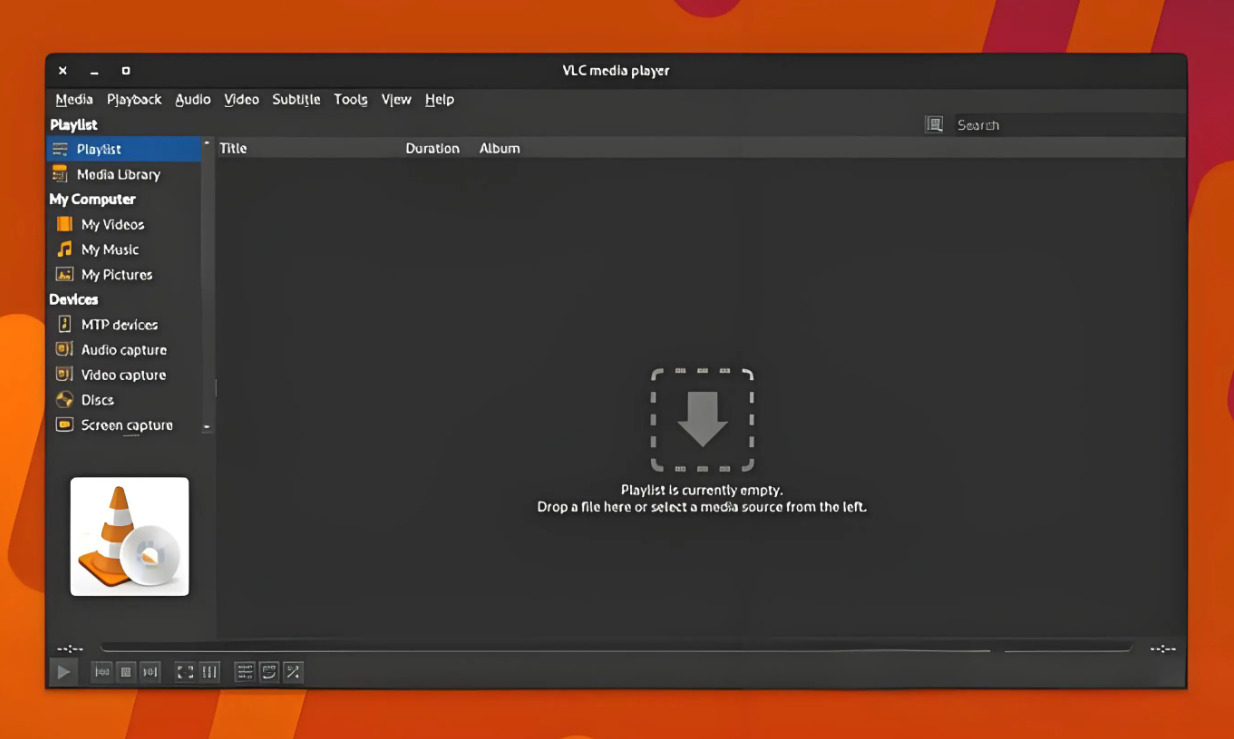Sort playlist by Album column header
The image size is (1234, 739).
click(x=499, y=148)
